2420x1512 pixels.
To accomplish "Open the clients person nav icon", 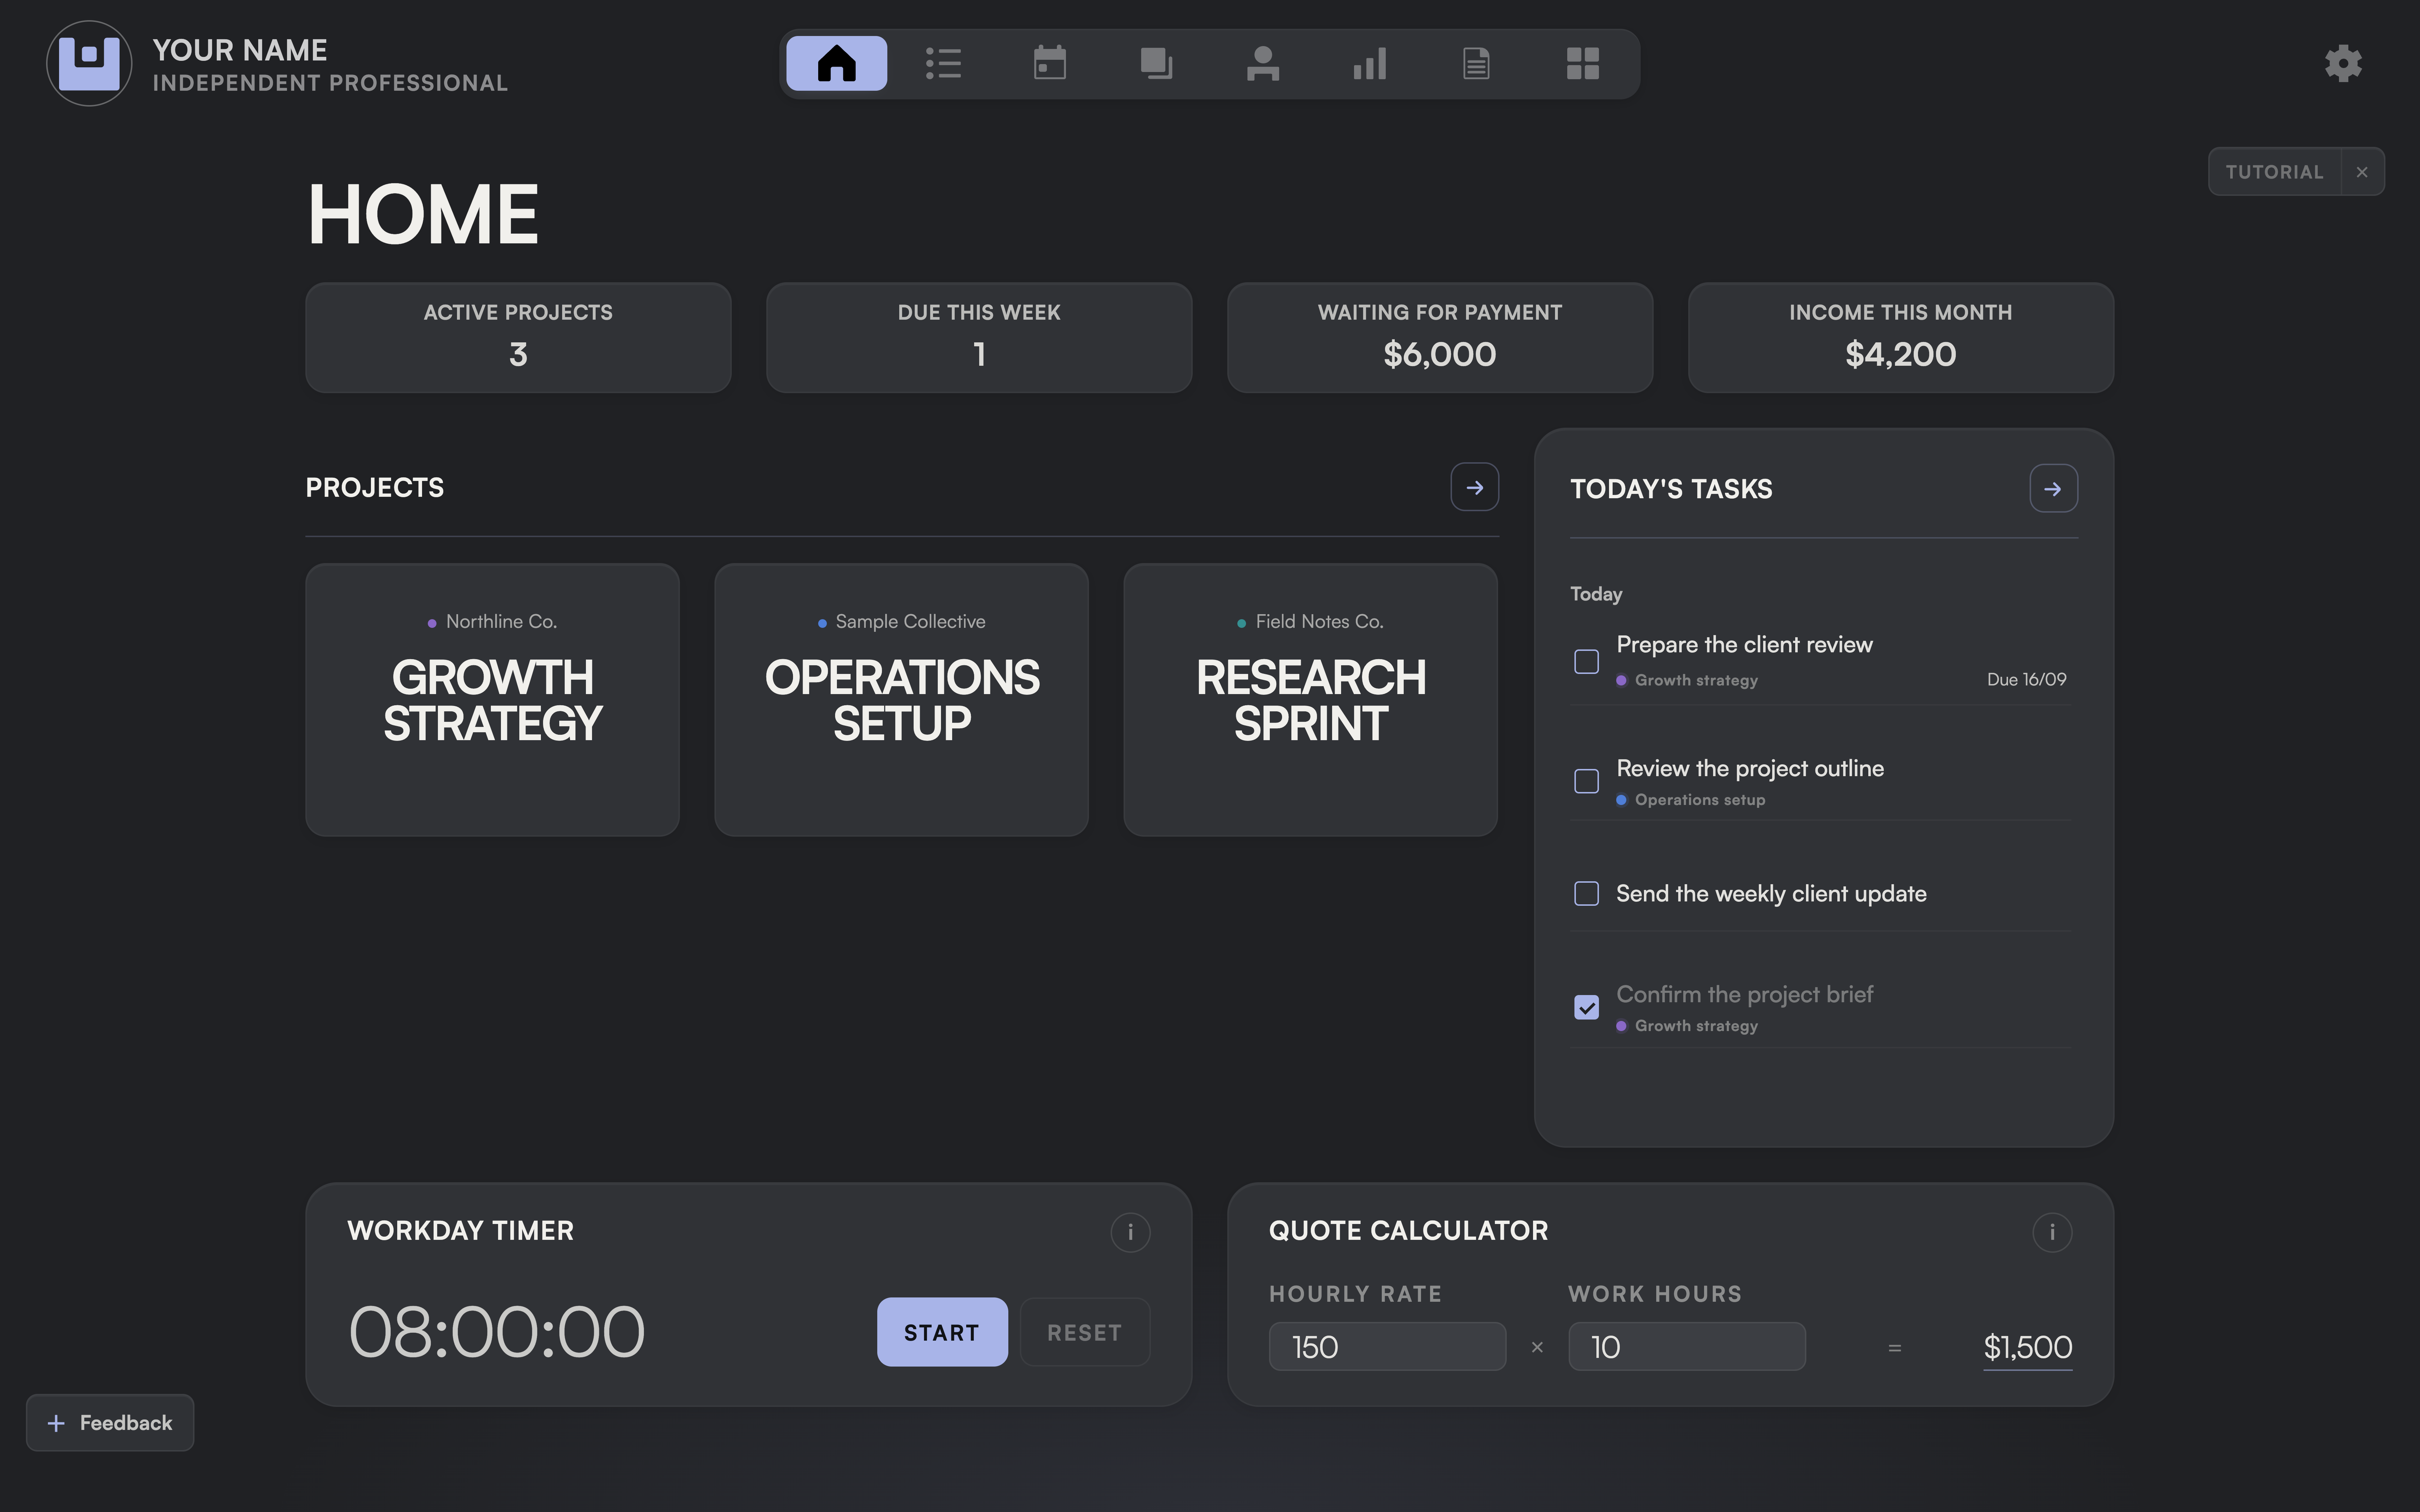I will pyautogui.click(x=1263, y=63).
